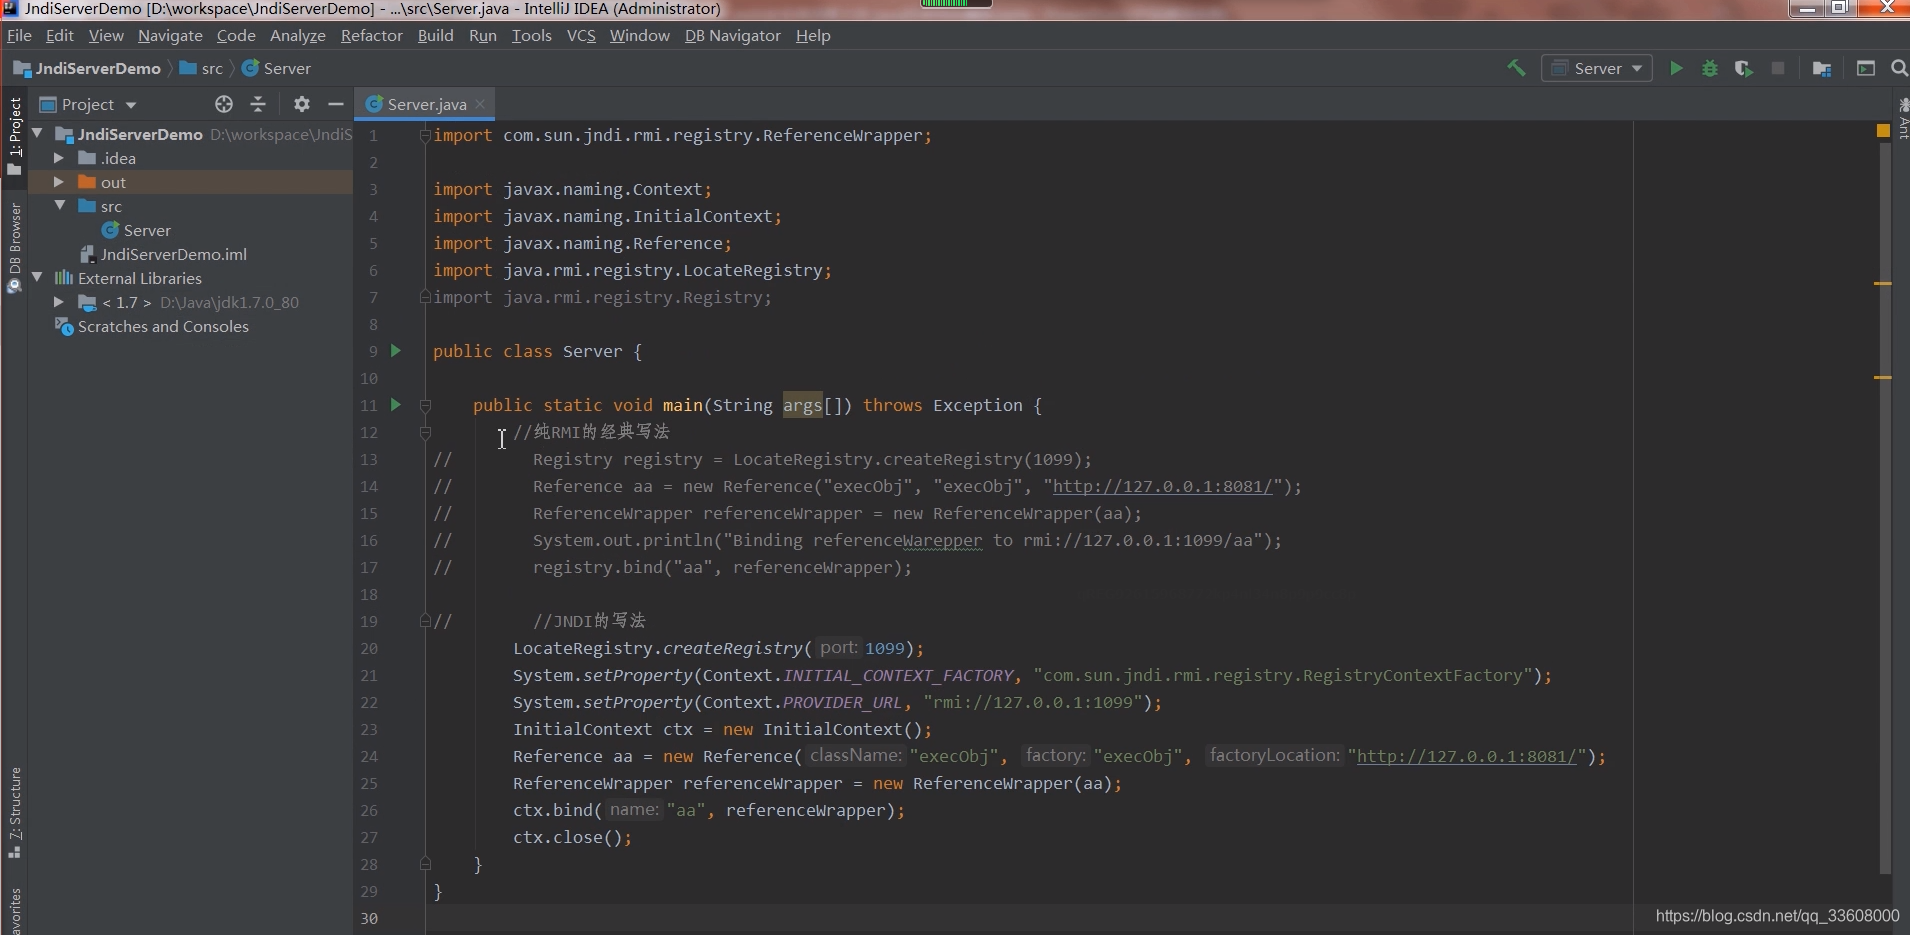Click the highlighted args parameter
Image resolution: width=1910 pixels, height=935 pixels.
tap(802, 405)
